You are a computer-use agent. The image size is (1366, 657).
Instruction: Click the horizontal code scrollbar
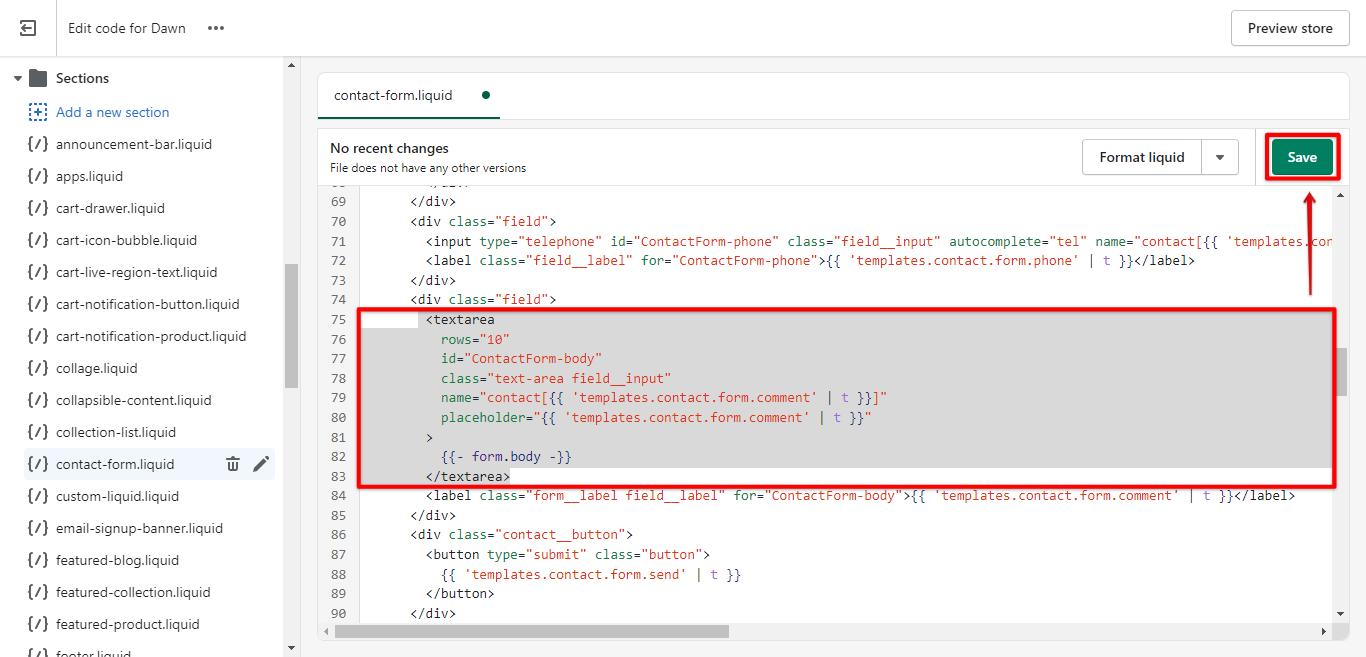[x=532, y=632]
